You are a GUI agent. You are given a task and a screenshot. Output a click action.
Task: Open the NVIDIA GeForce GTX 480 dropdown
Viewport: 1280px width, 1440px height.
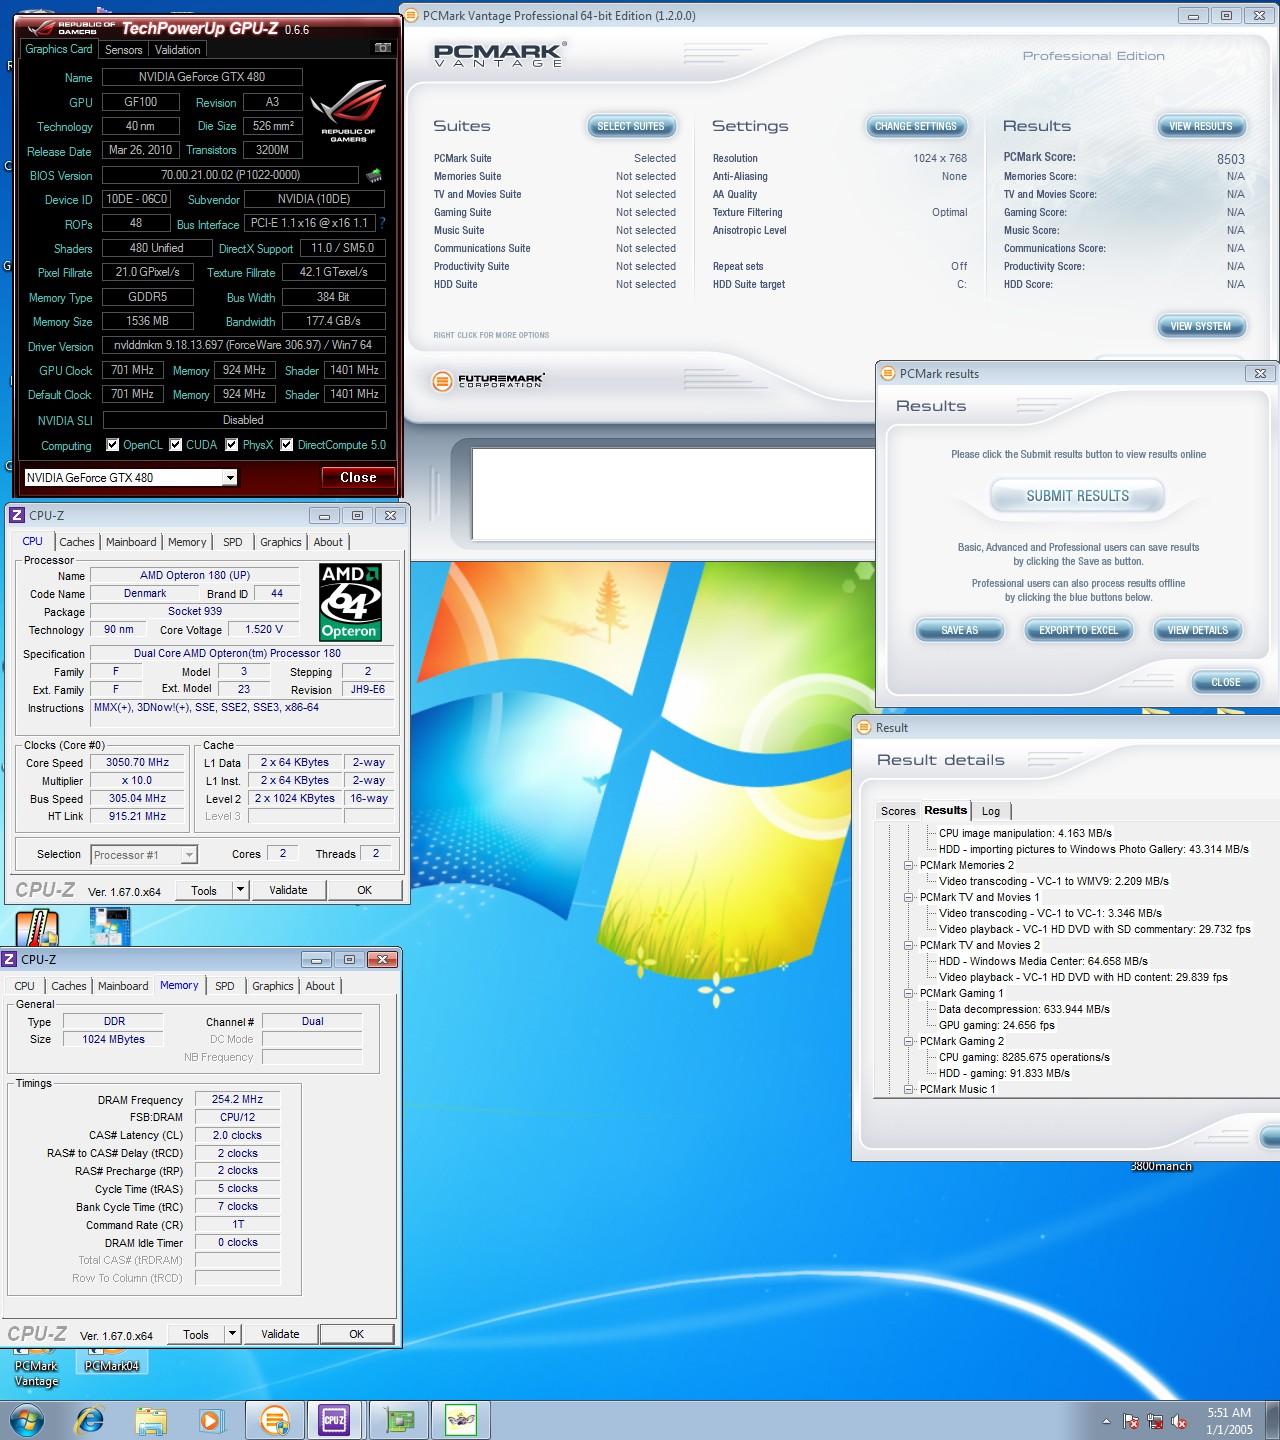click(x=130, y=478)
